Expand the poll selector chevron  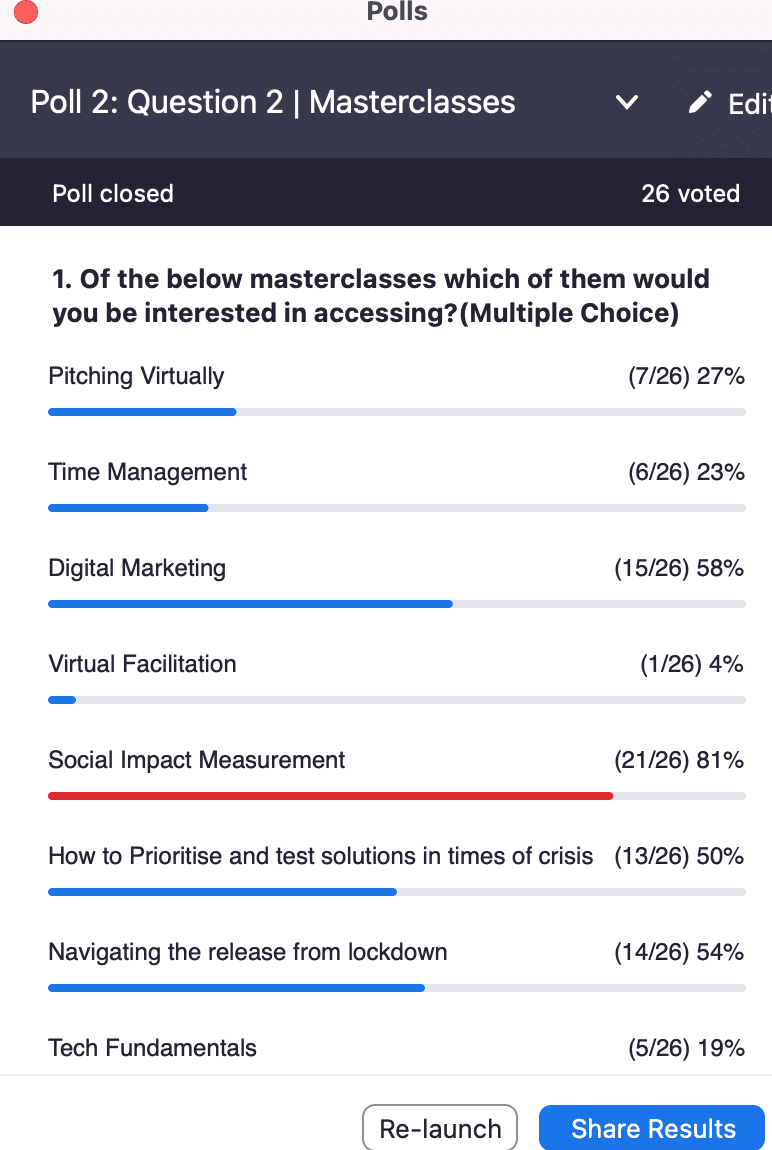point(627,102)
